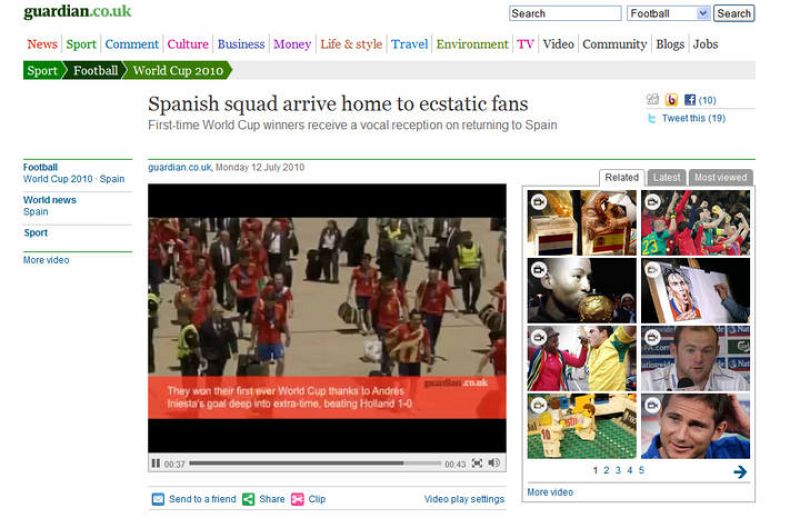
Task: Switch to the Most viewed tab
Action: tap(720, 177)
